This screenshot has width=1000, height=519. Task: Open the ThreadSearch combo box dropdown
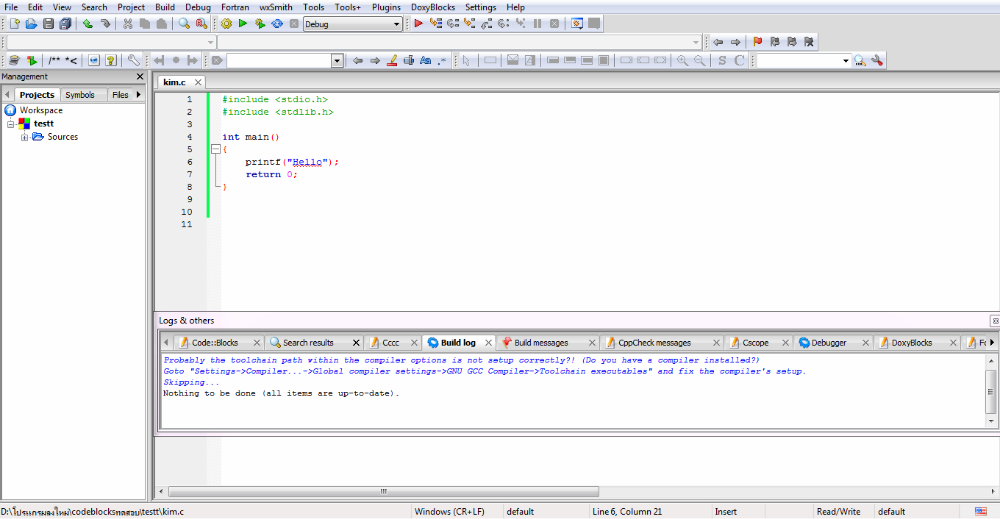(846, 61)
